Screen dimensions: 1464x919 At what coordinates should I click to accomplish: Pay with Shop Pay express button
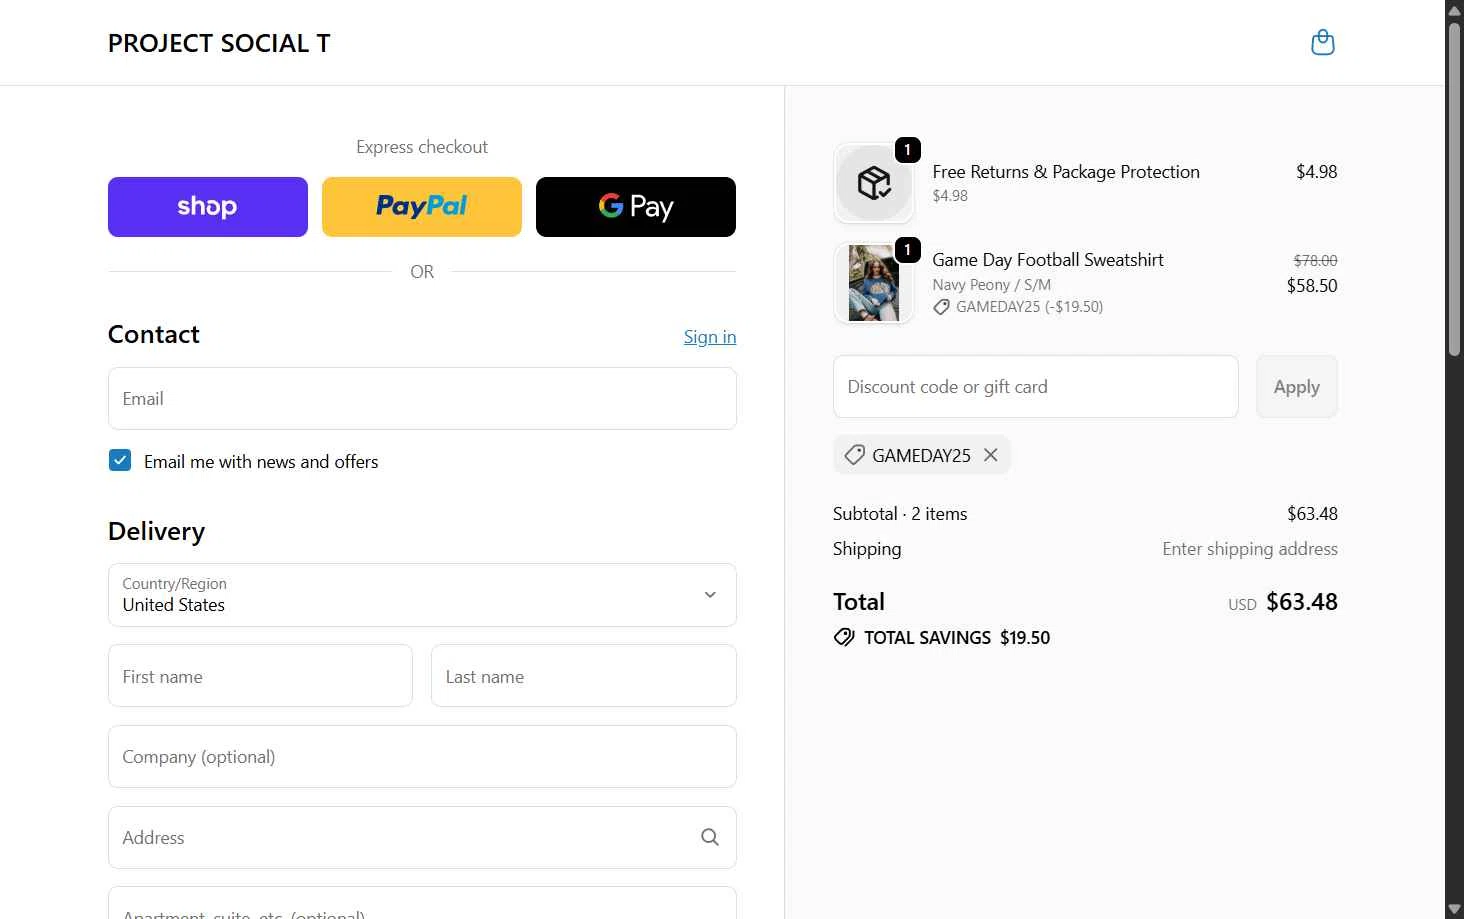[x=208, y=207]
